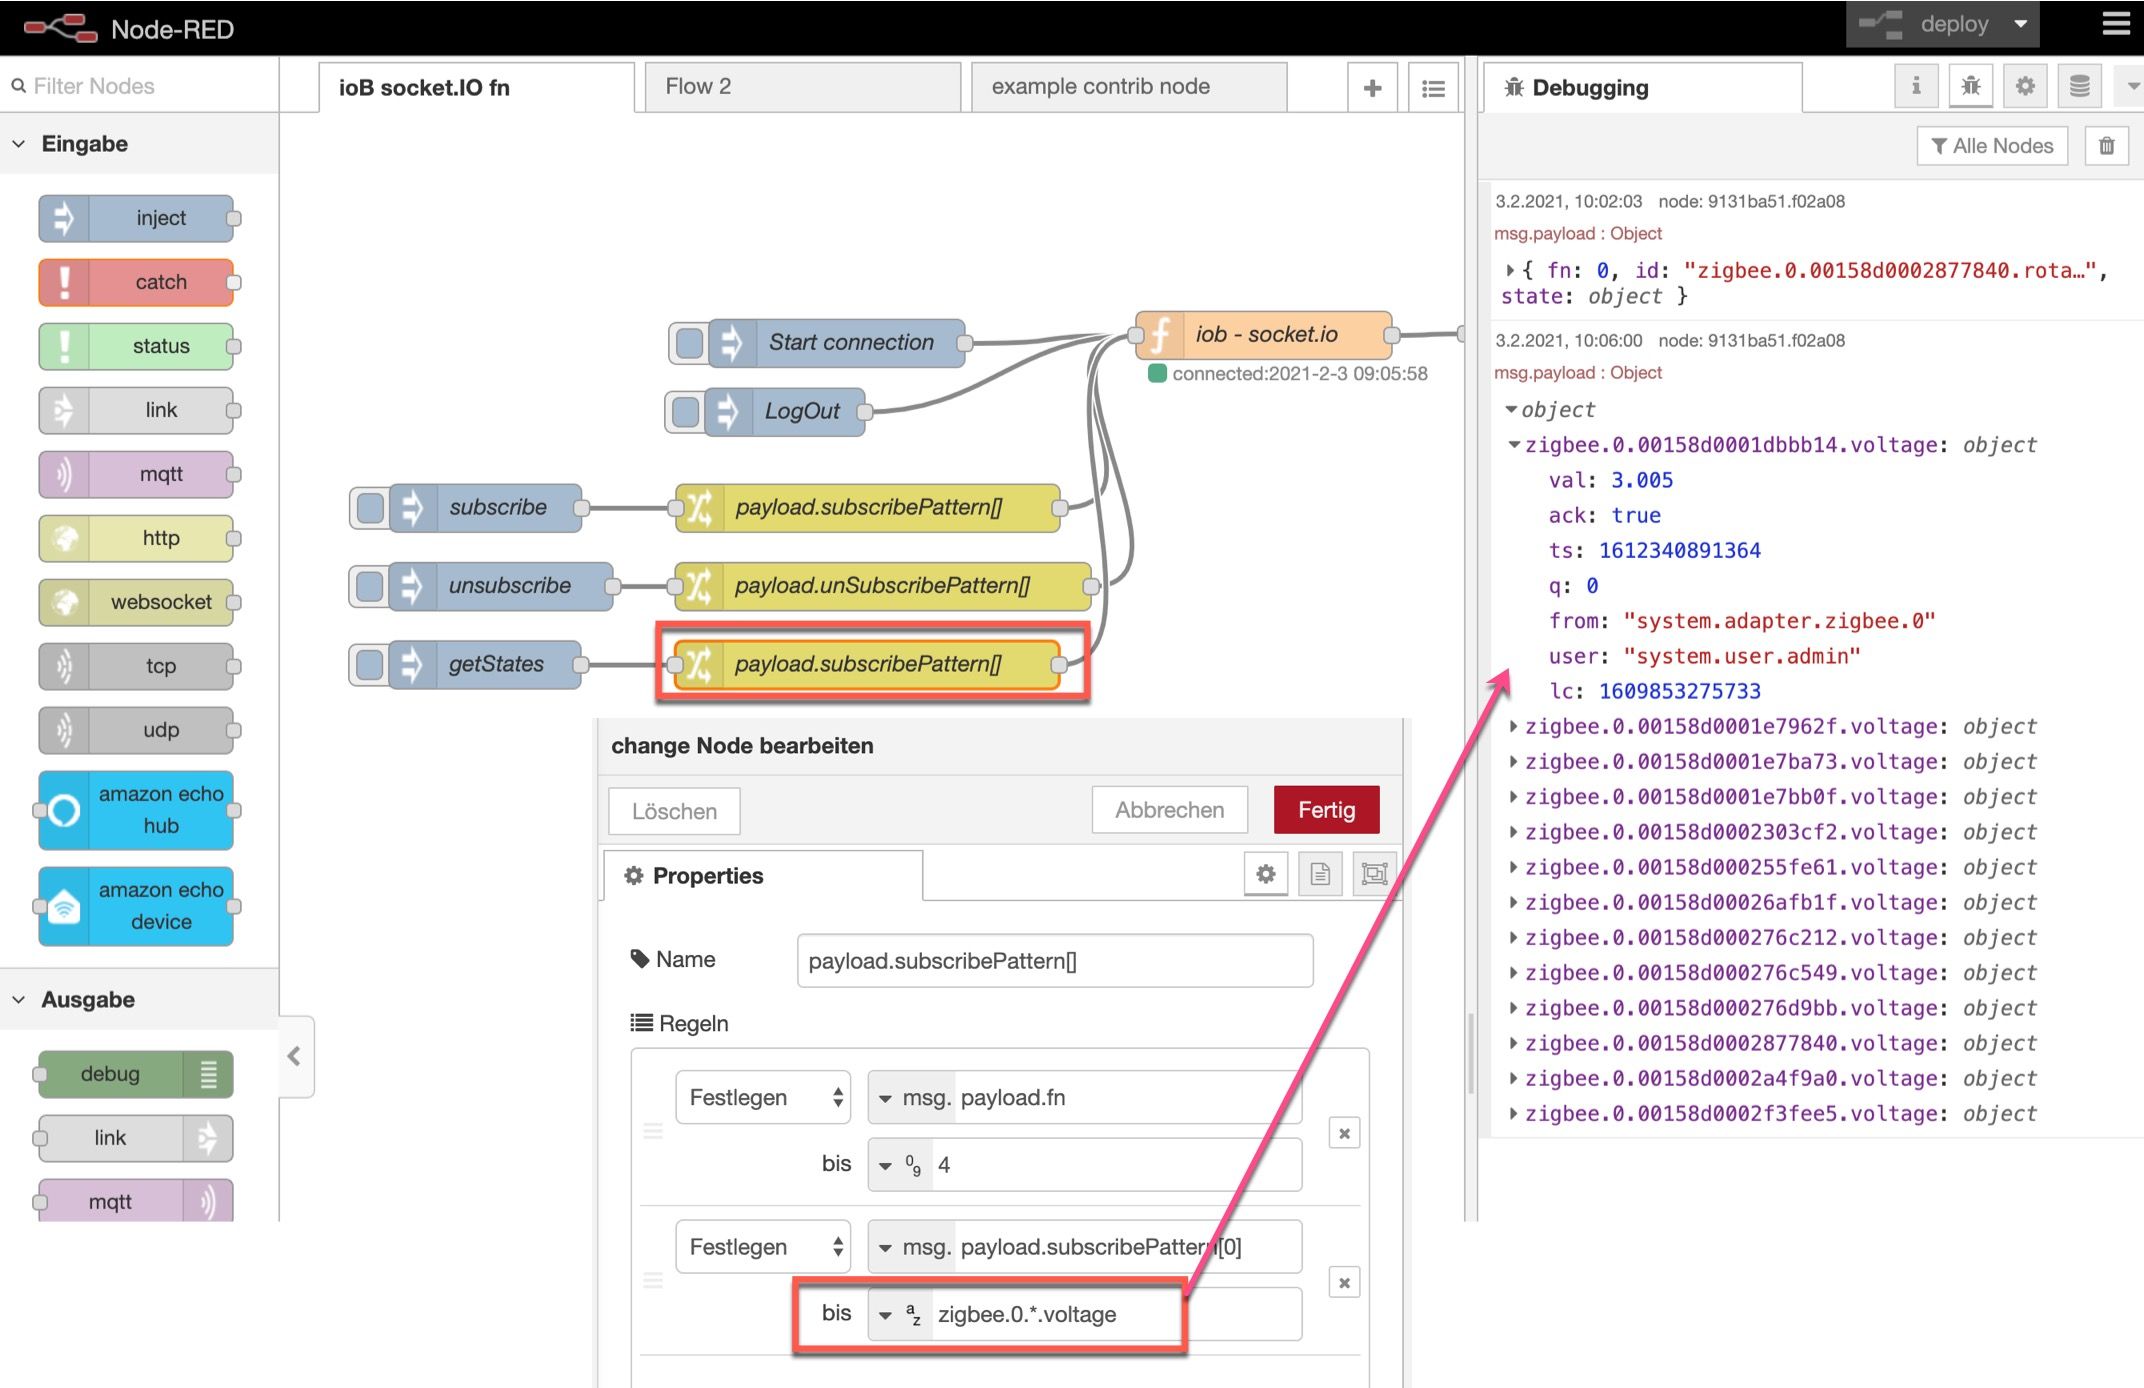Open number type selector for value 4
The image size is (2144, 1388).
click(x=899, y=1165)
